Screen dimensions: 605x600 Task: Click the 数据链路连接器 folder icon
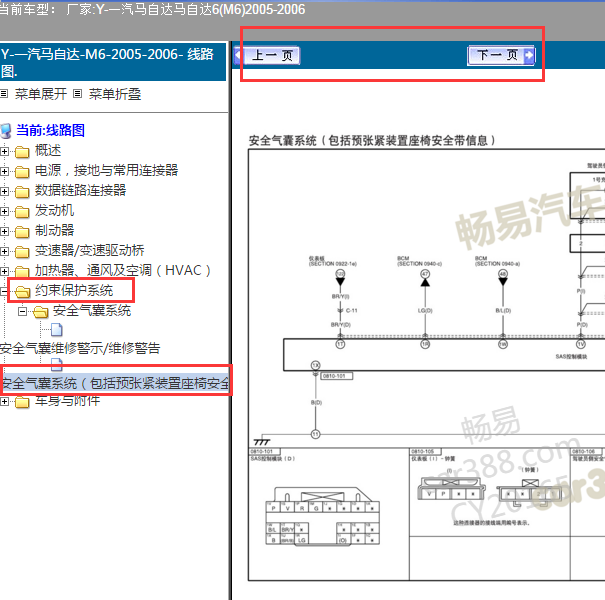(x=22, y=192)
